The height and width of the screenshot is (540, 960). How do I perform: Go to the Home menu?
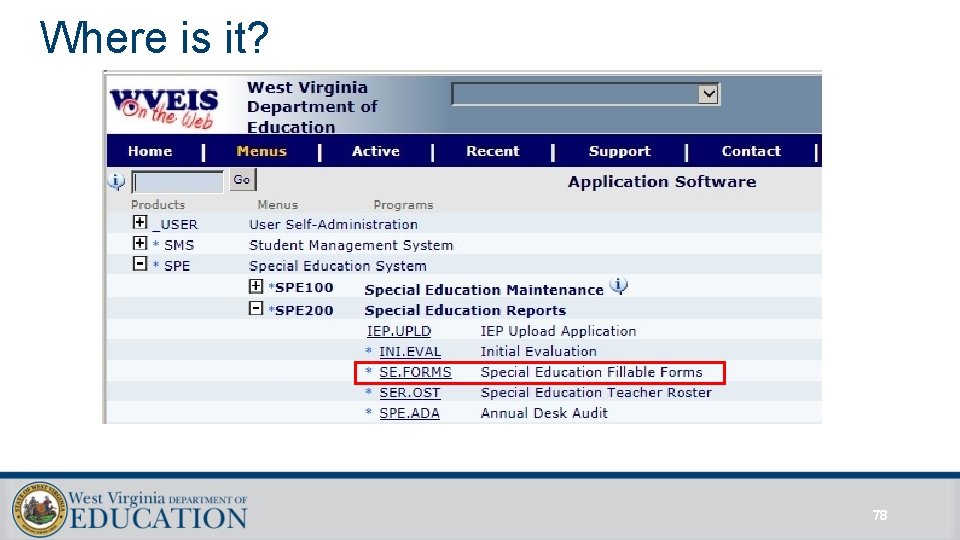click(x=150, y=151)
